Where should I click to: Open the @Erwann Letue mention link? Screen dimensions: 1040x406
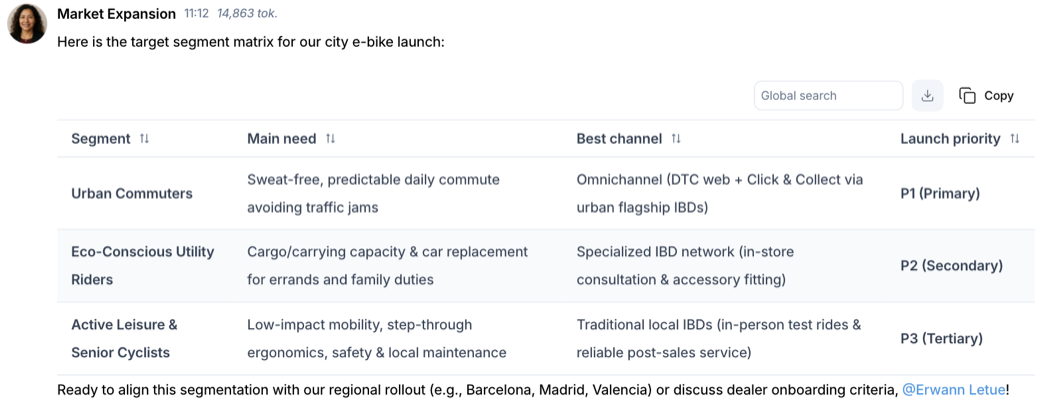pyautogui.click(x=954, y=389)
